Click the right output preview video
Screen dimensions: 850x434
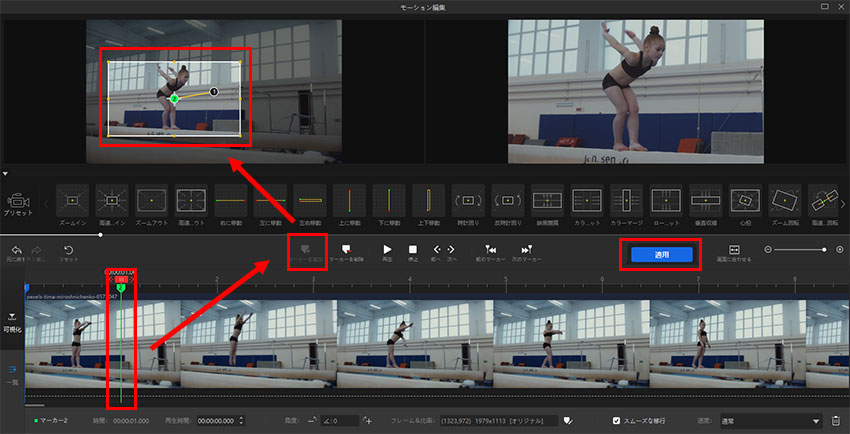point(635,92)
